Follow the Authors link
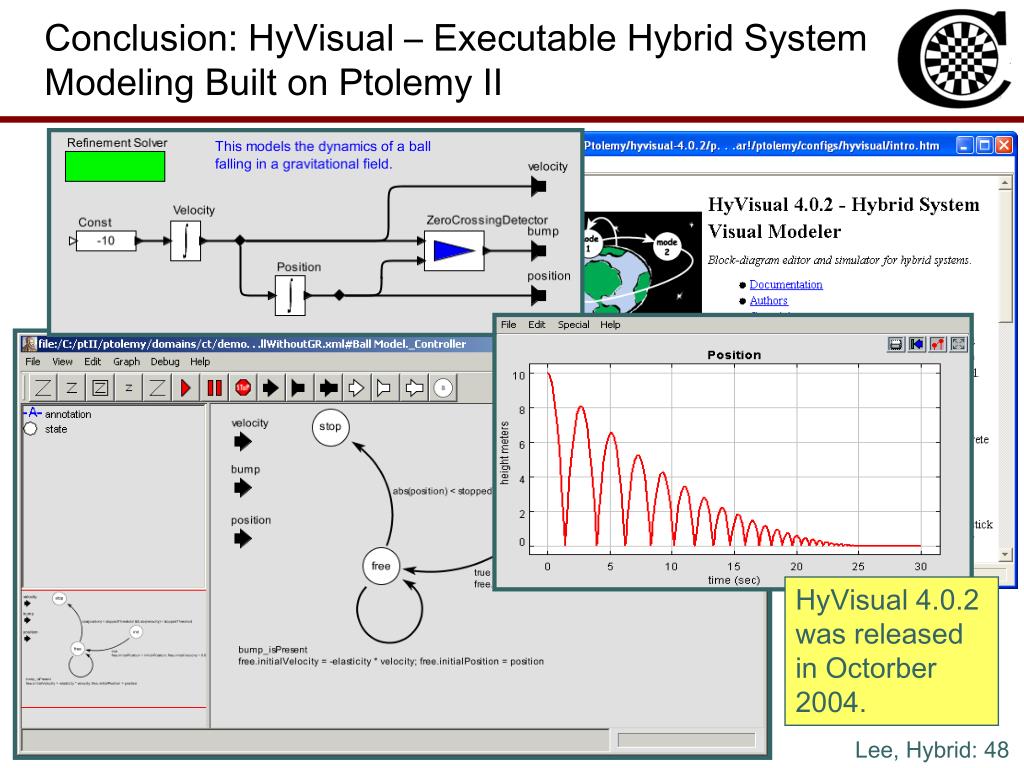Screen dimensions: 1024x768 pos(769,300)
